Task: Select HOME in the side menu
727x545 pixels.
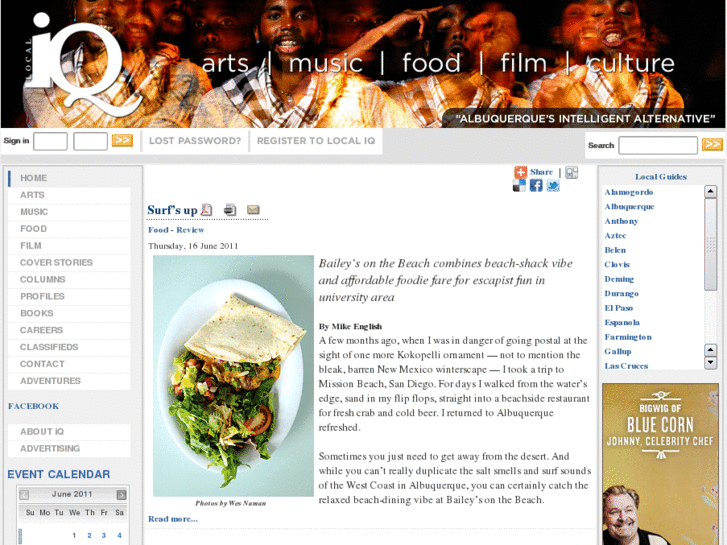Action: coord(69,178)
